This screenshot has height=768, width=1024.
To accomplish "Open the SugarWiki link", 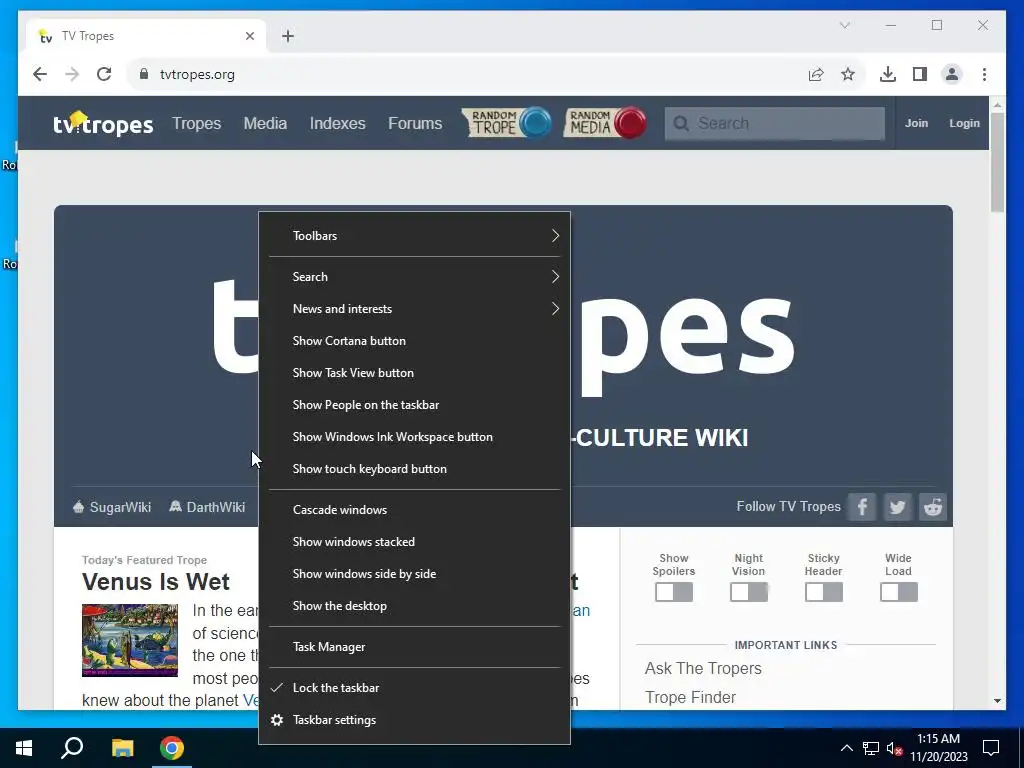I will [112, 507].
